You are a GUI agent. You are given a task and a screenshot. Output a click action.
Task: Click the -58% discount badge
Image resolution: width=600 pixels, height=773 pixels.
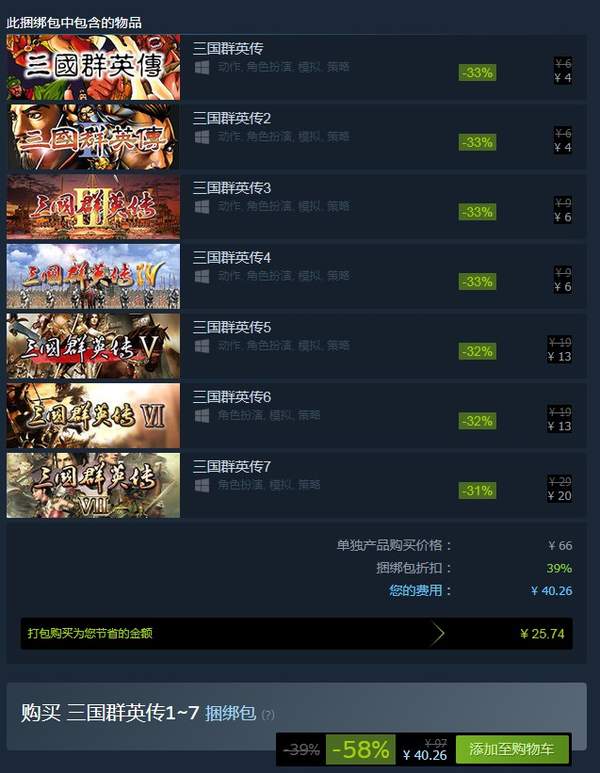click(361, 750)
